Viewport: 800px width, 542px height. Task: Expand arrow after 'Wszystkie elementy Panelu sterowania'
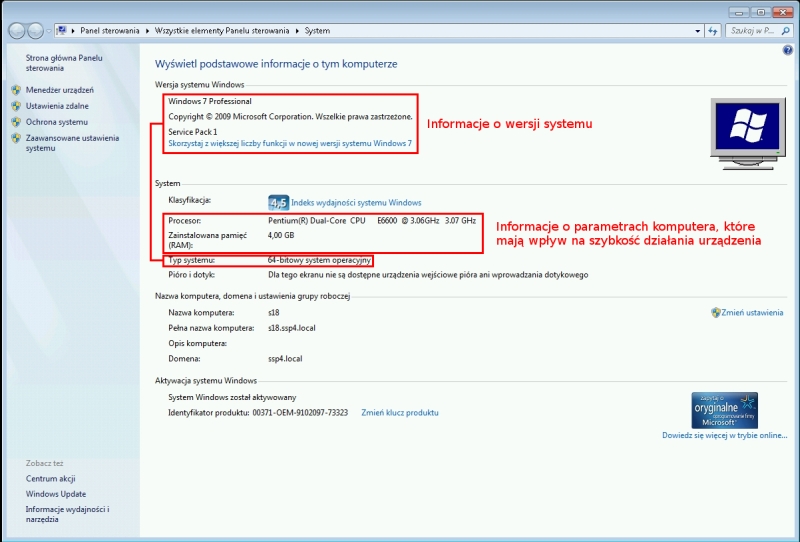[297, 31]
